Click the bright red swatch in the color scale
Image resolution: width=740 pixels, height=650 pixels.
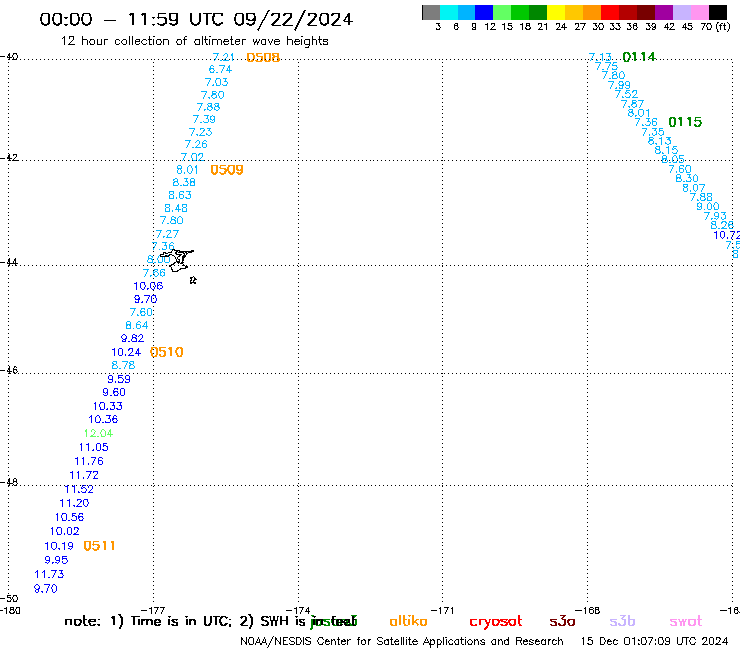point(610,12)
